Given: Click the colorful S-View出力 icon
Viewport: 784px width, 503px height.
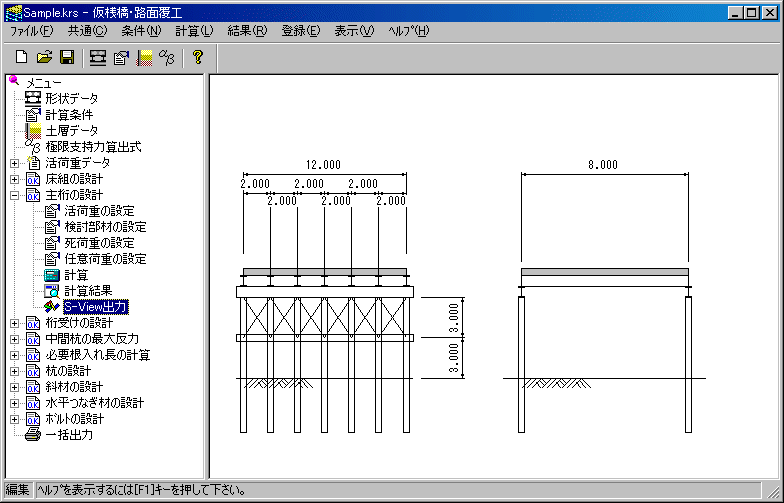Looking at the screenshot, I should [52, 306].
